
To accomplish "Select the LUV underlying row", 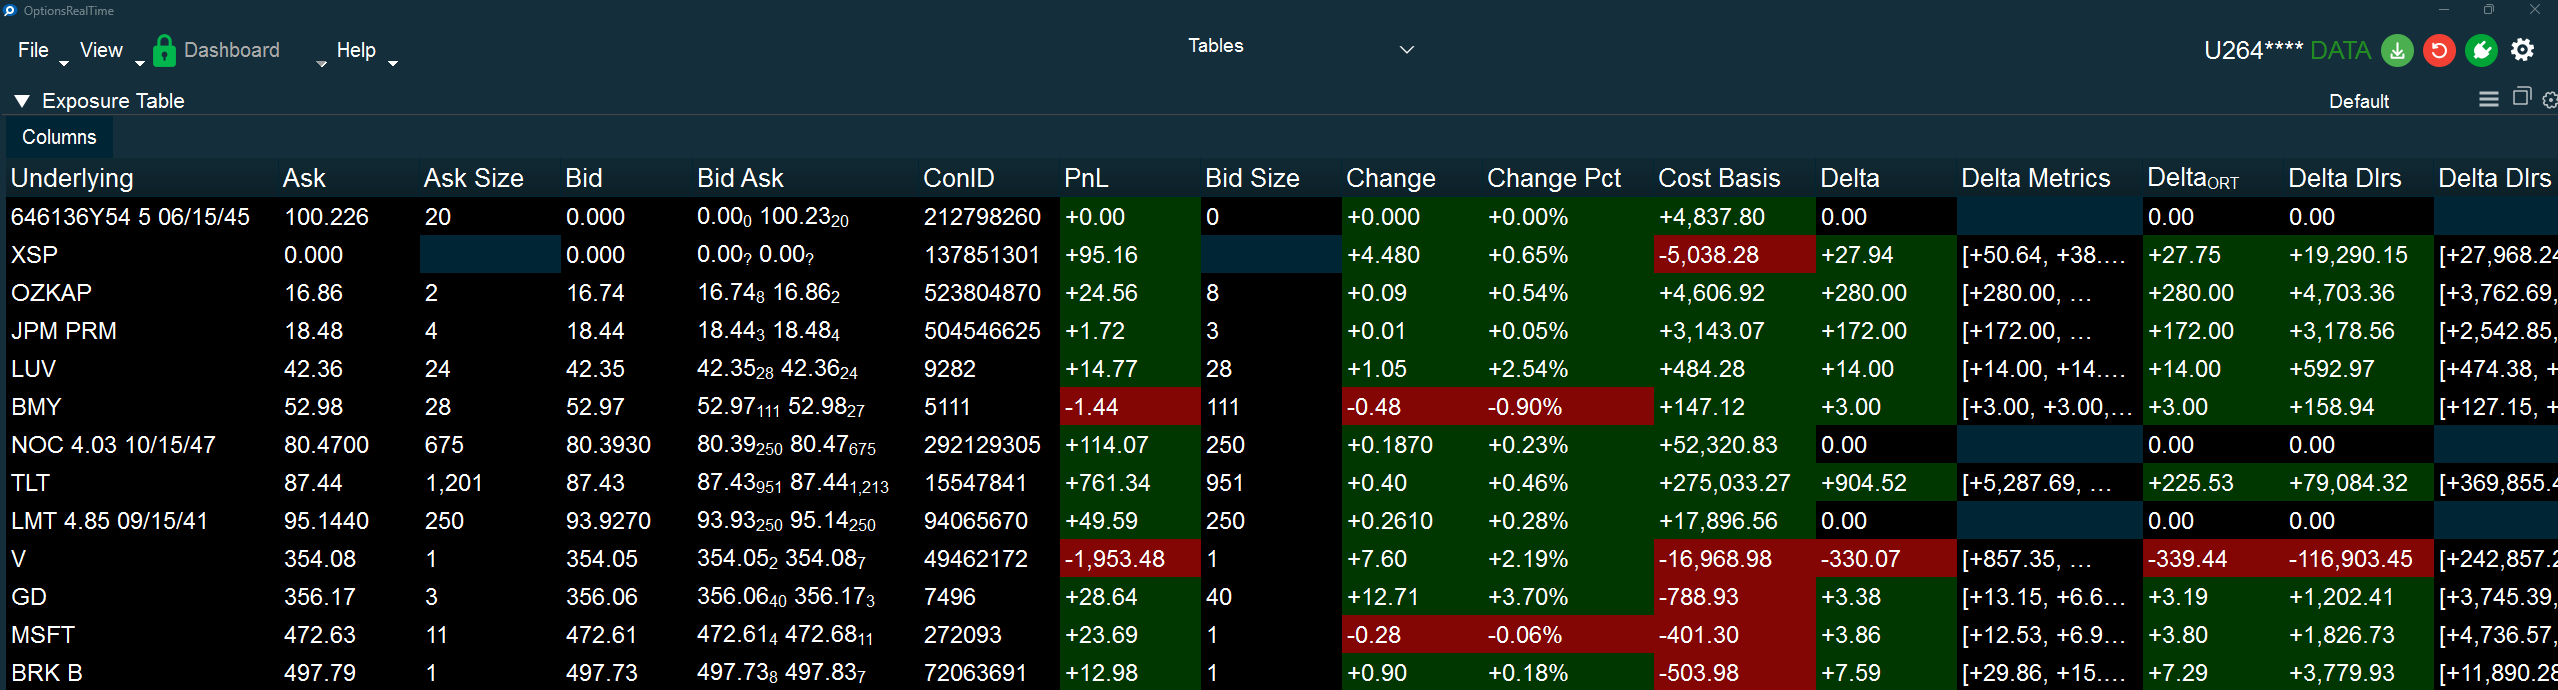I will click(x=33, y=369).
